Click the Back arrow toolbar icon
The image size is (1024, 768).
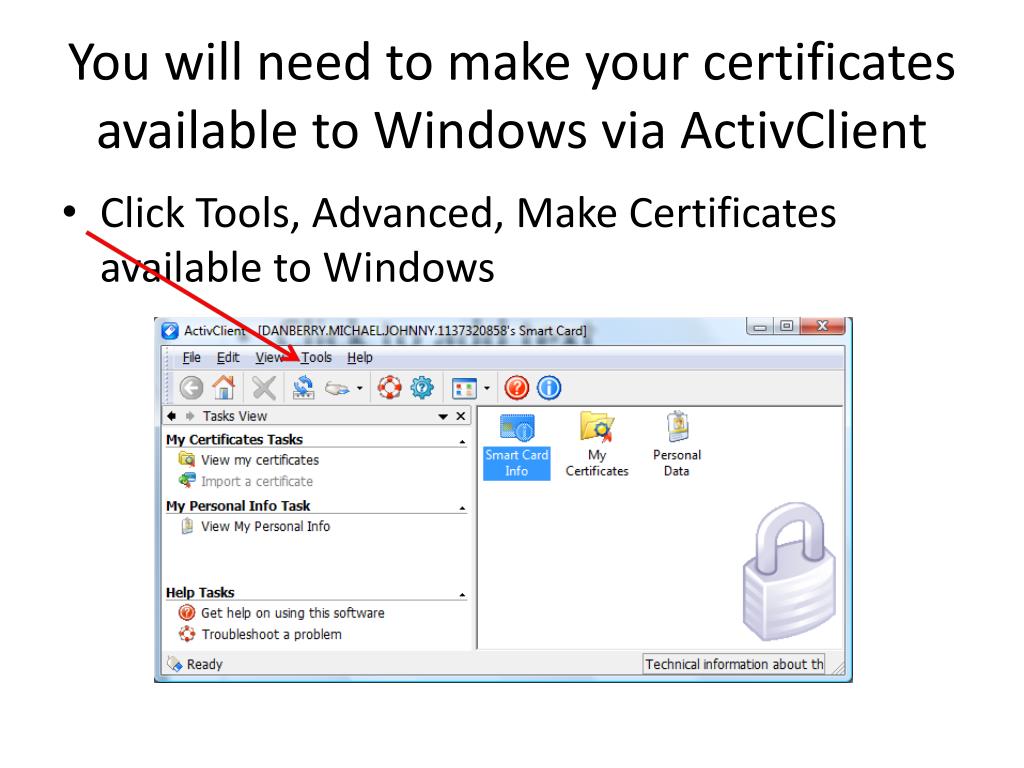pos(191,388)
